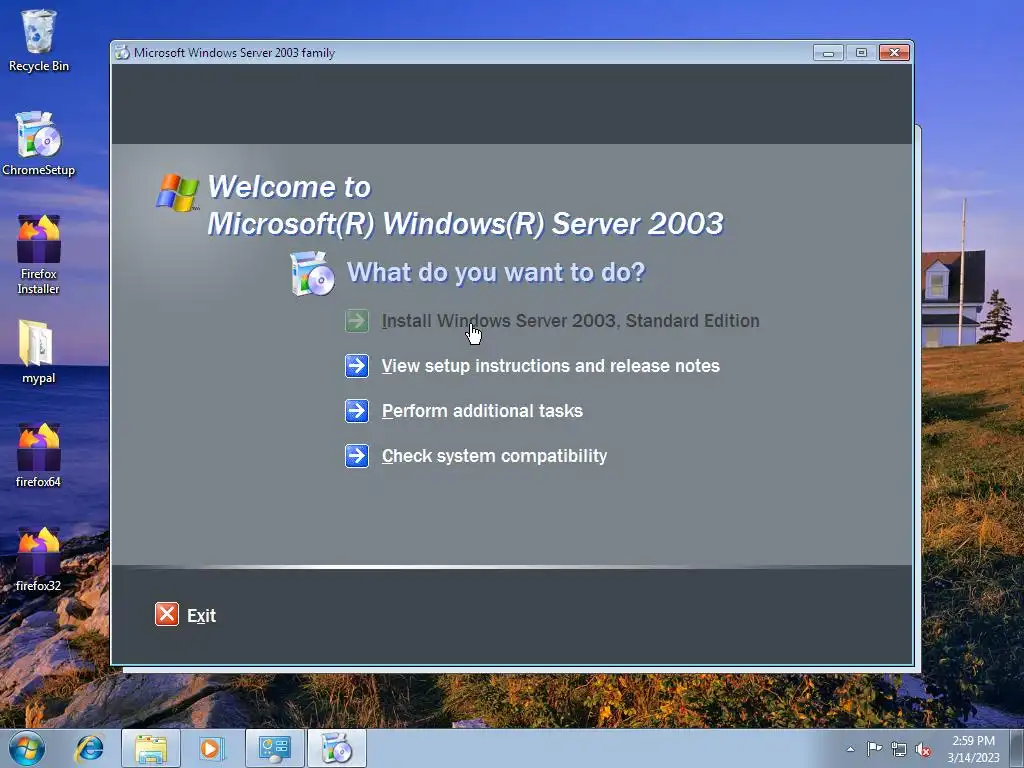
Task: Select the Recycle Bin desktop icon
Action: click(39, 40)
